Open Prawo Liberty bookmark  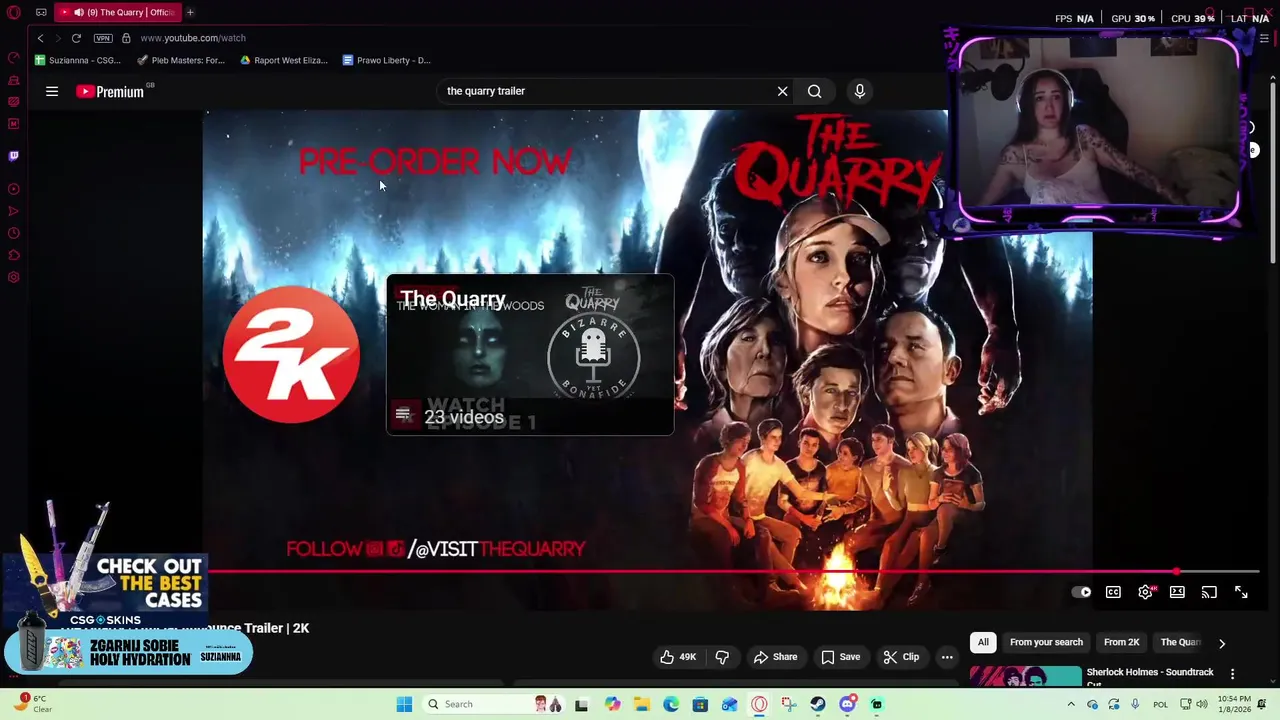387,60
